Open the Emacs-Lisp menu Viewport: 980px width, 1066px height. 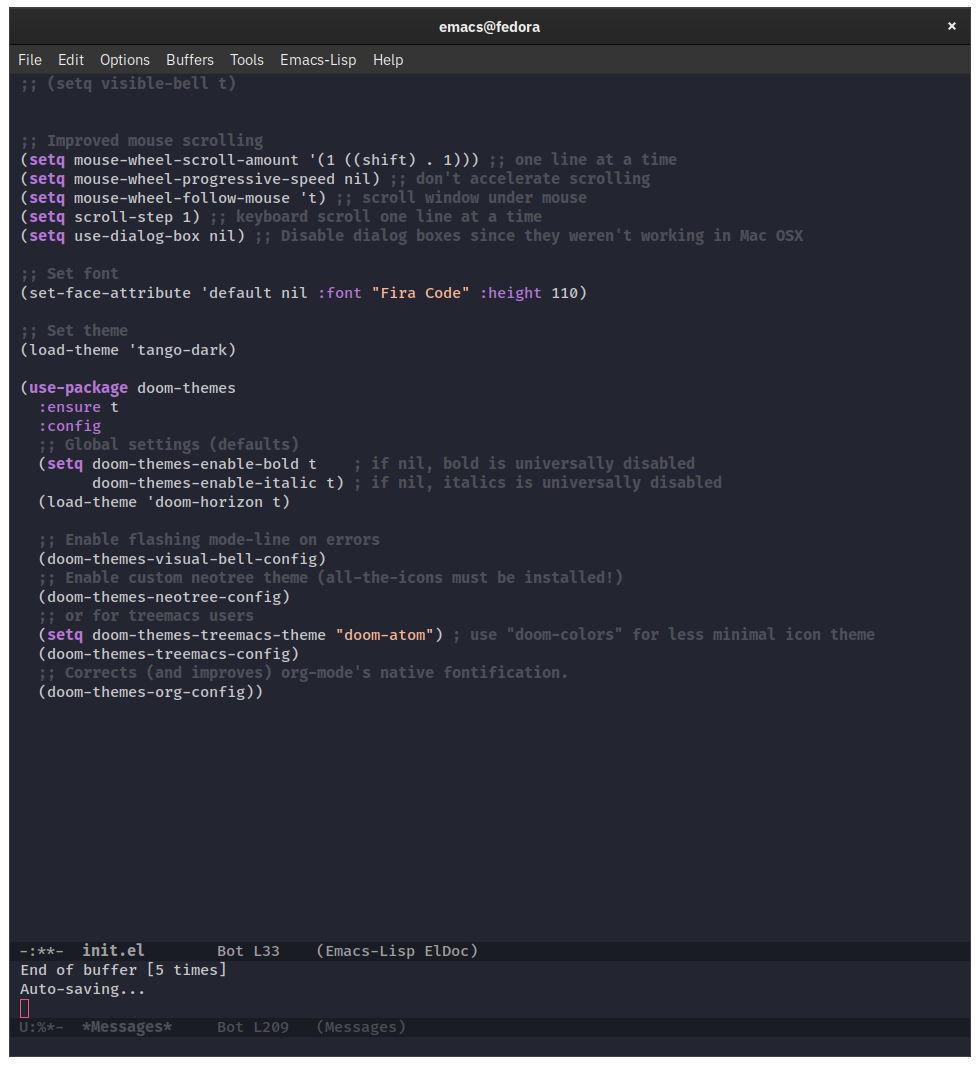(318, 60)
